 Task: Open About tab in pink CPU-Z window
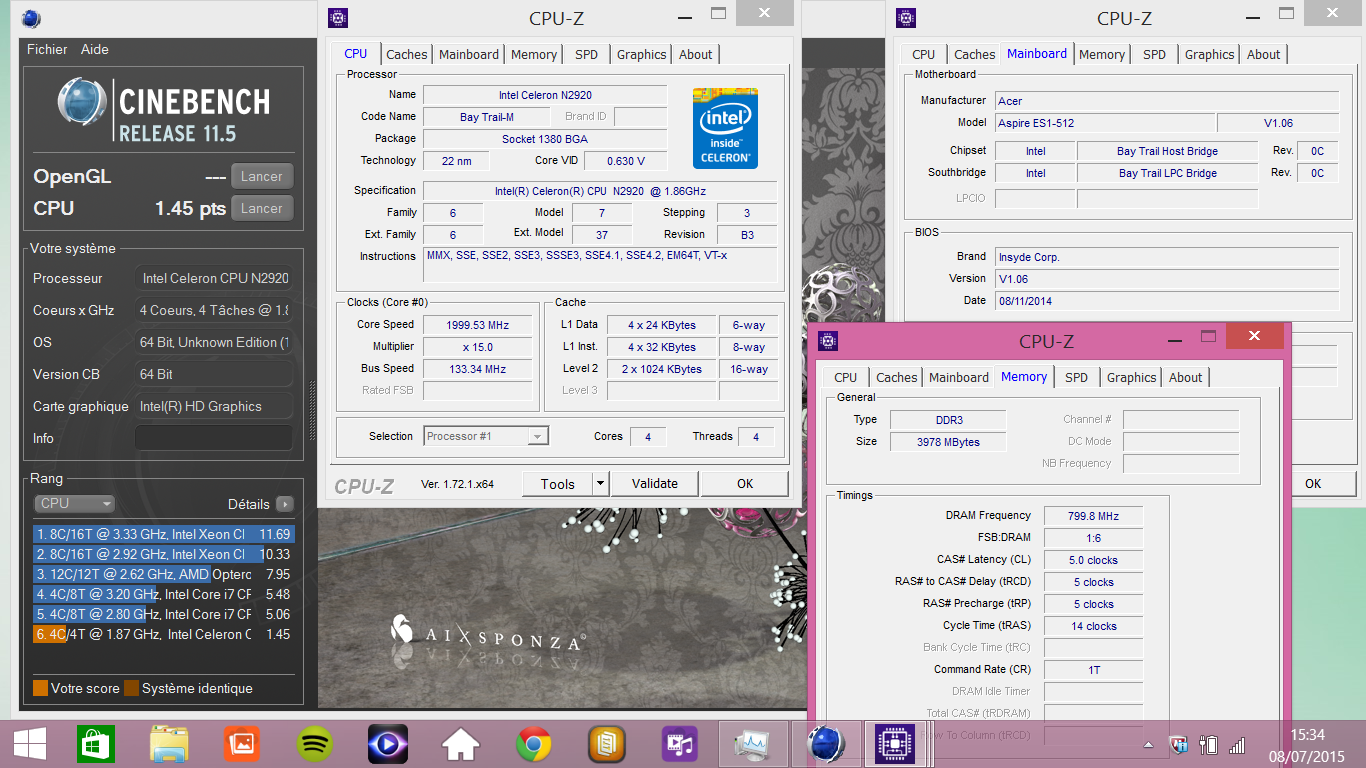[x=1186, y=378]
